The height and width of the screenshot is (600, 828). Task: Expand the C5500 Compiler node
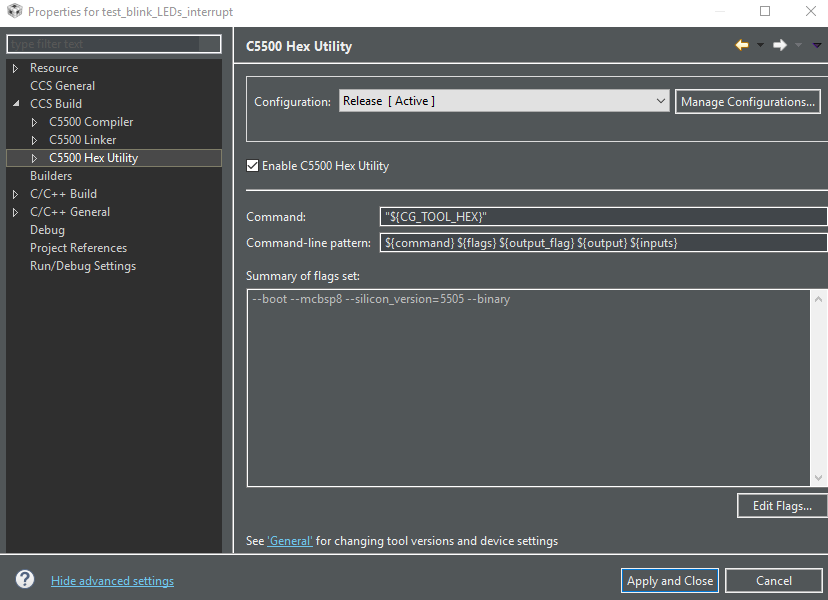[34, 122]
